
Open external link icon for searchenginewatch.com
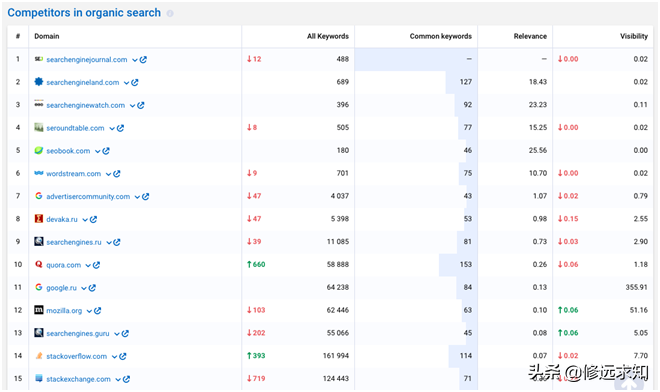(x=141, y=105)
